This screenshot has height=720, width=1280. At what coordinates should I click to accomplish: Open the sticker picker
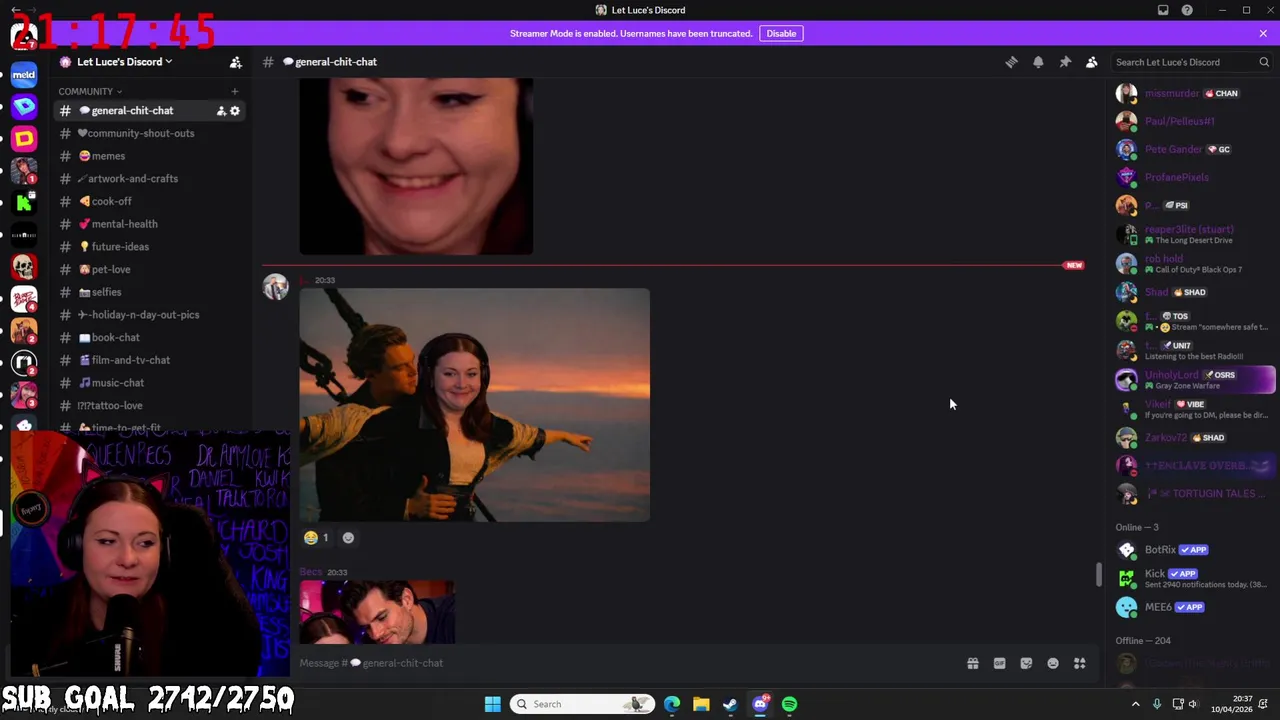coord(1026,663)
